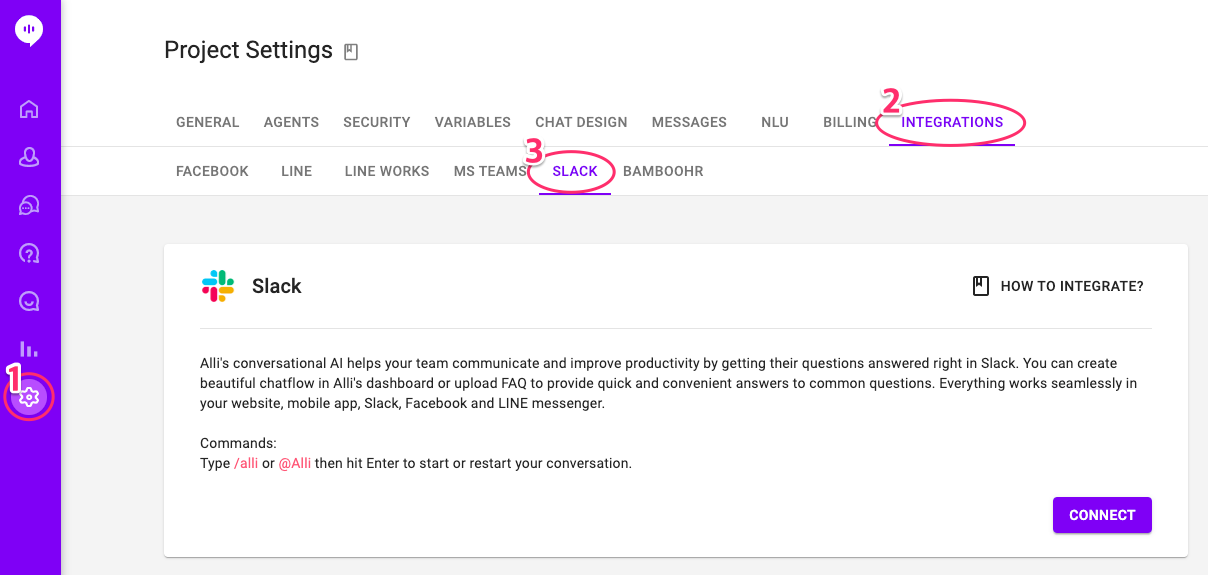Open the How to Integrate link
This screenshot has width=1208, height=575.
pos(1072,286)
